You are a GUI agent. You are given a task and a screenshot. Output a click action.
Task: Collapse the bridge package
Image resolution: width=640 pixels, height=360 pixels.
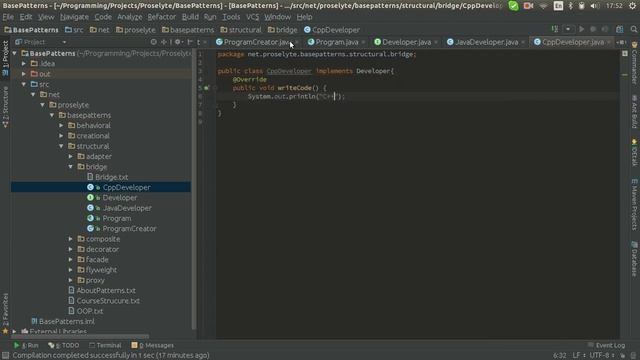[71, 167]
